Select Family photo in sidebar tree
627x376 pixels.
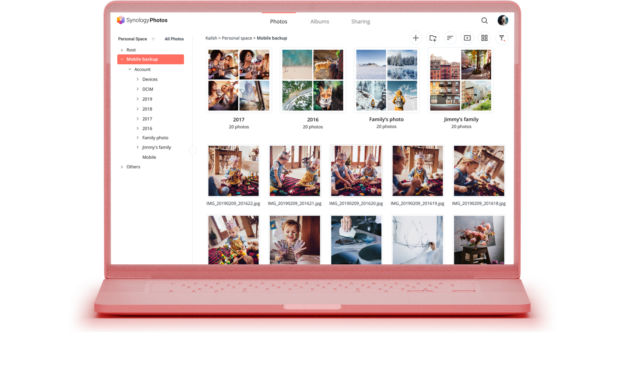click(x=155, y=138)
